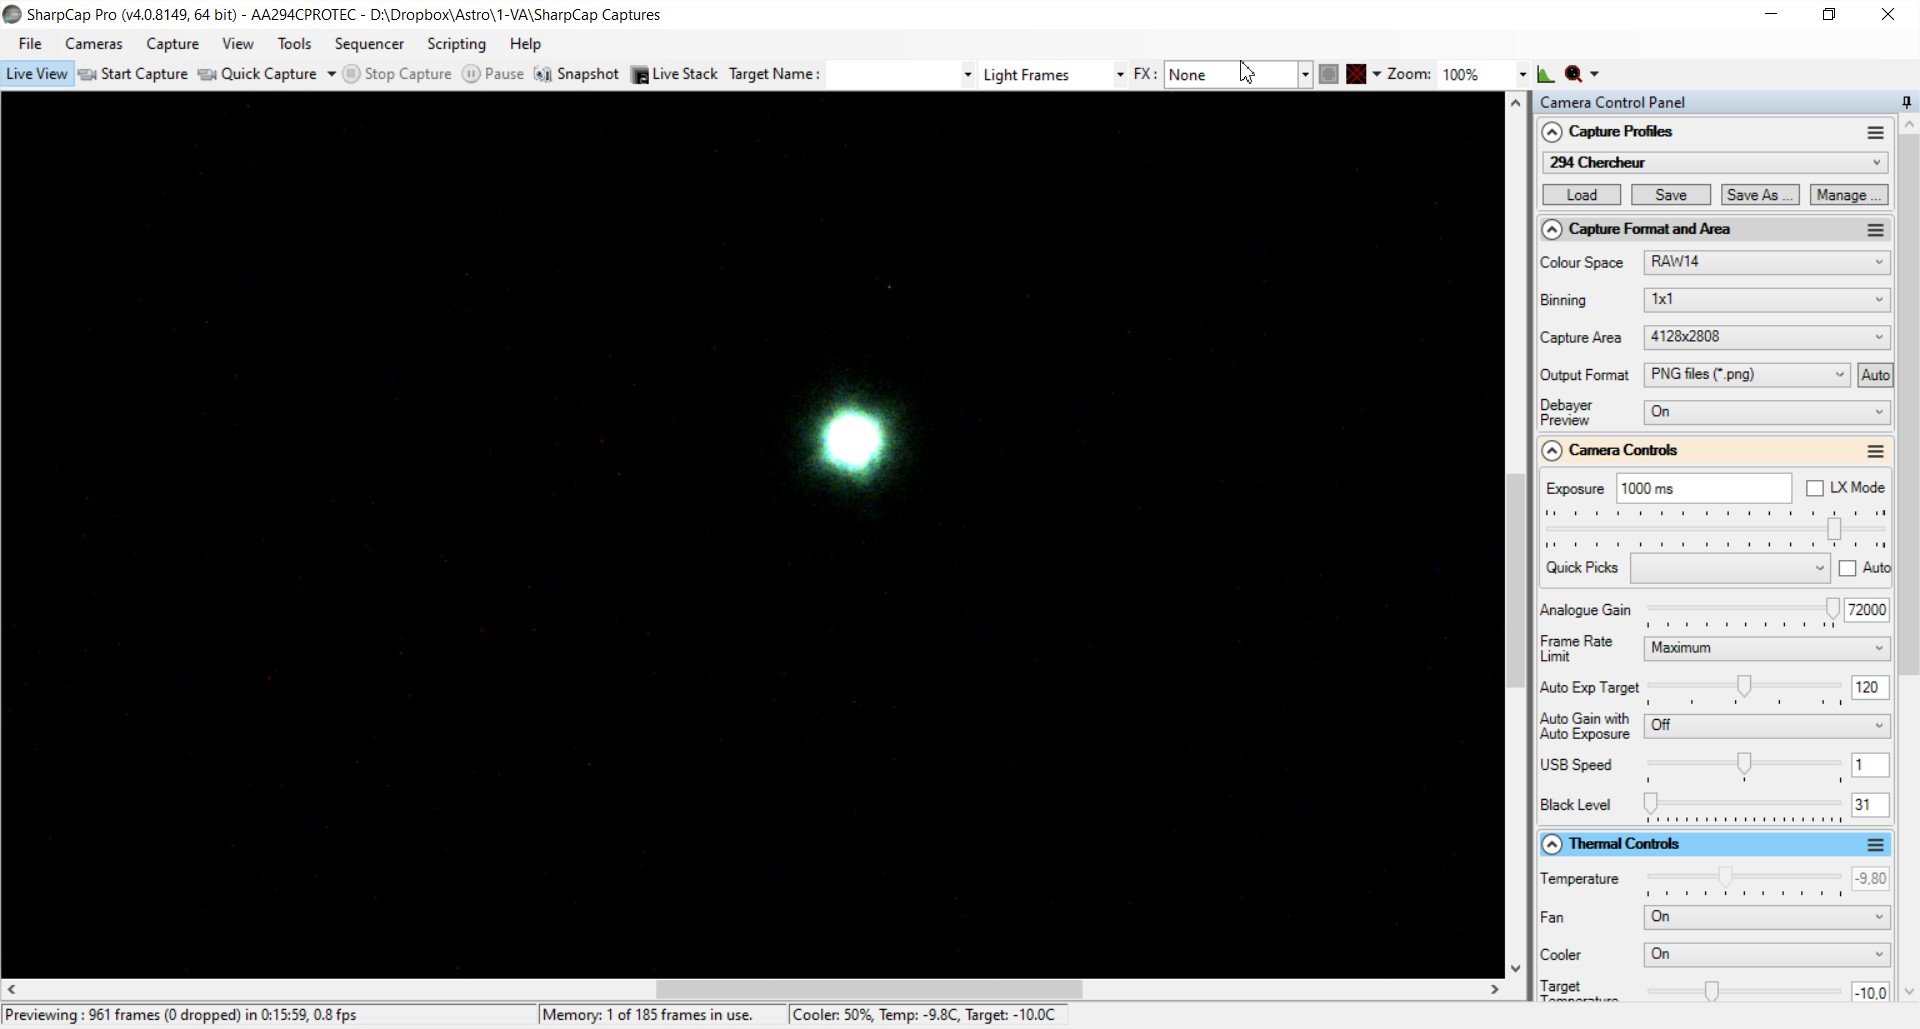The image size is (1920, 1029).
Task: Click the image horizontal scrollbar thumb
Action: [869, 989]
